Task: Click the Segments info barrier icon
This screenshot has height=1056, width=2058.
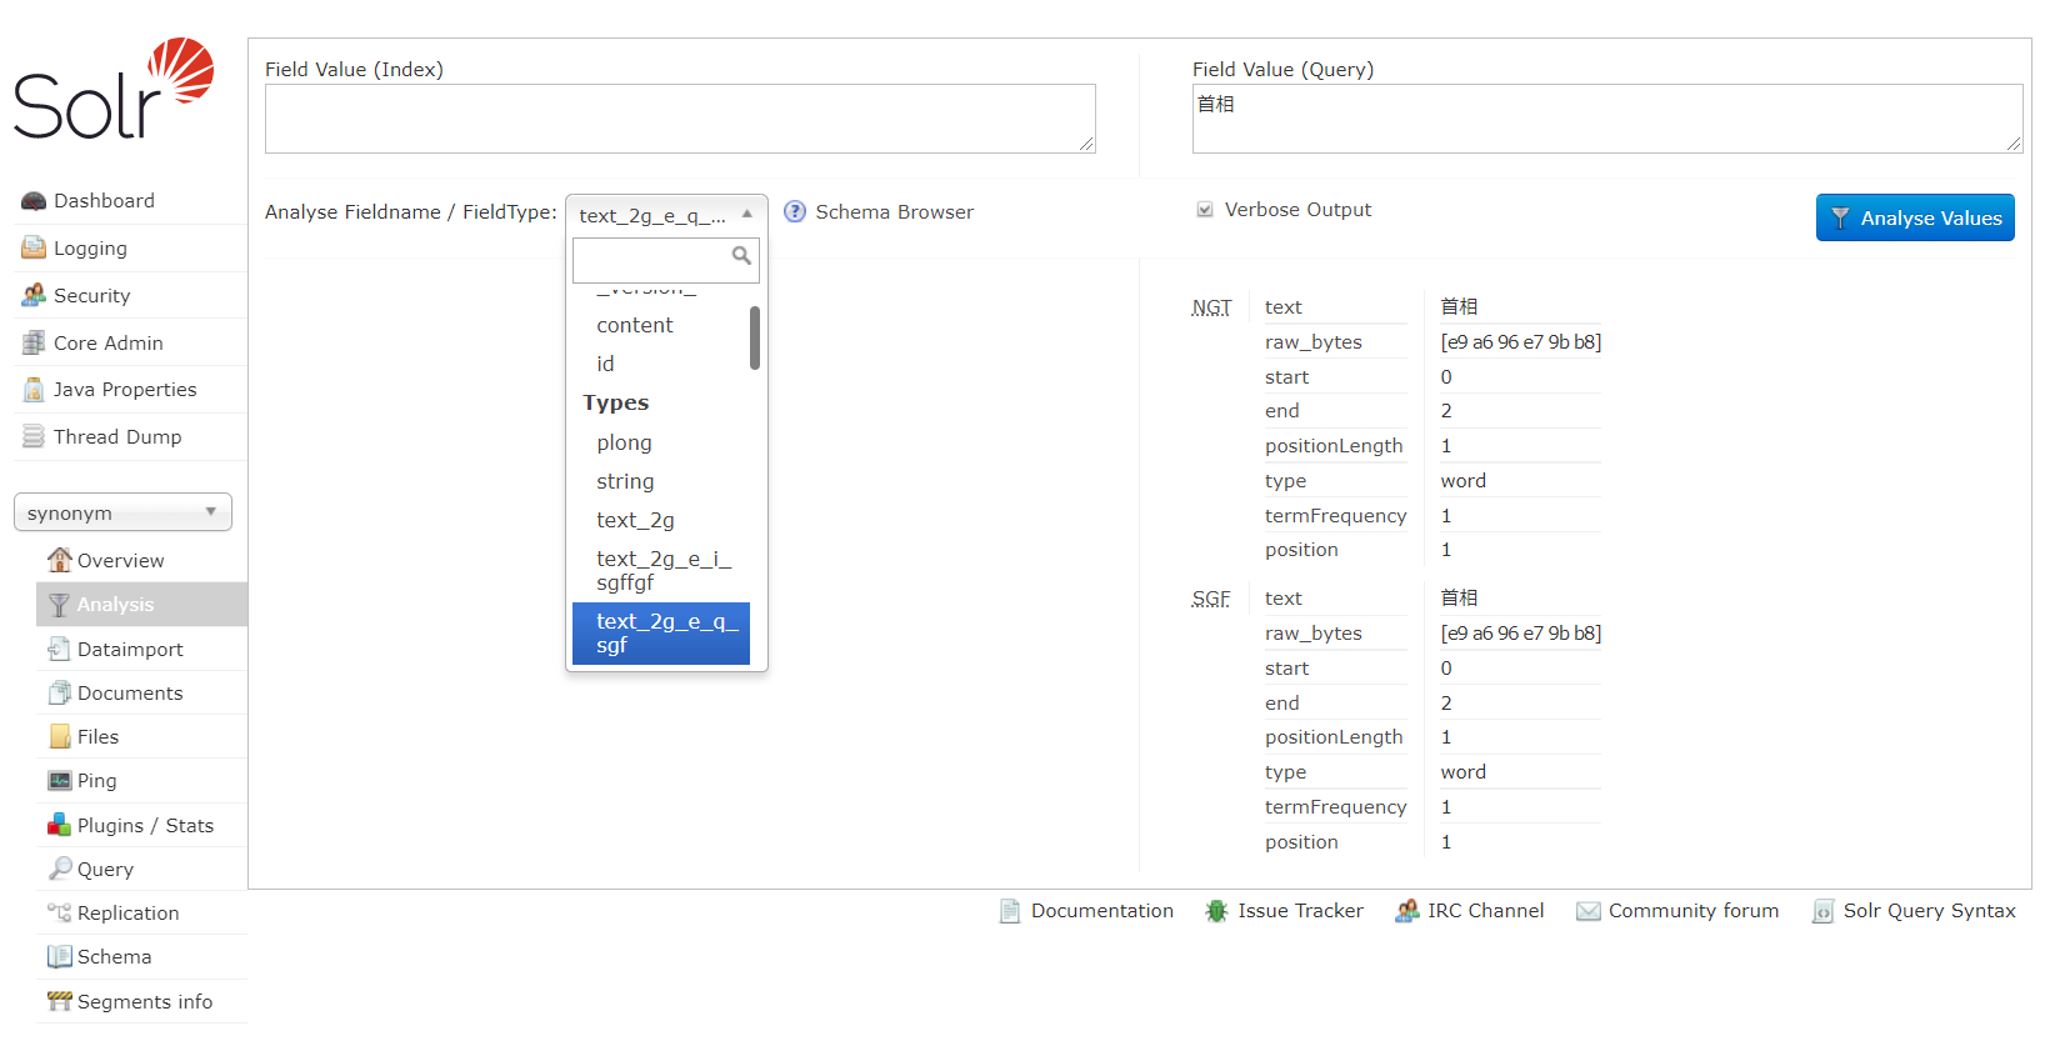Action: pyautogui.click(x=60, y=1001)
